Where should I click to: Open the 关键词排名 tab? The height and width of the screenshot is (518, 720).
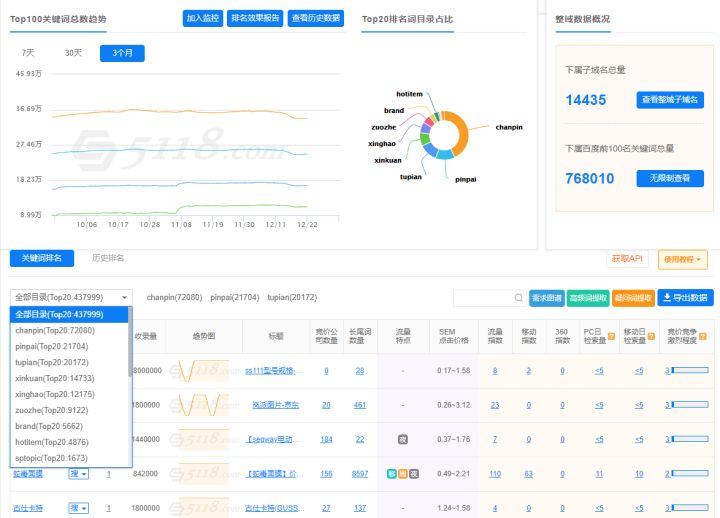coord(42,258)
